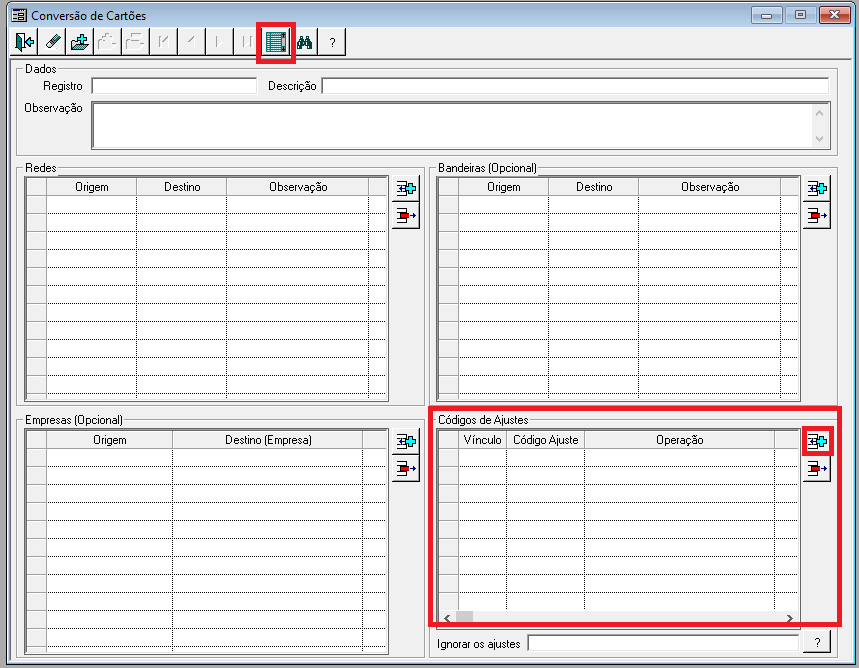Go to next record navigation icon
Viewport: 859px width, 668px height.
(220, 42)
